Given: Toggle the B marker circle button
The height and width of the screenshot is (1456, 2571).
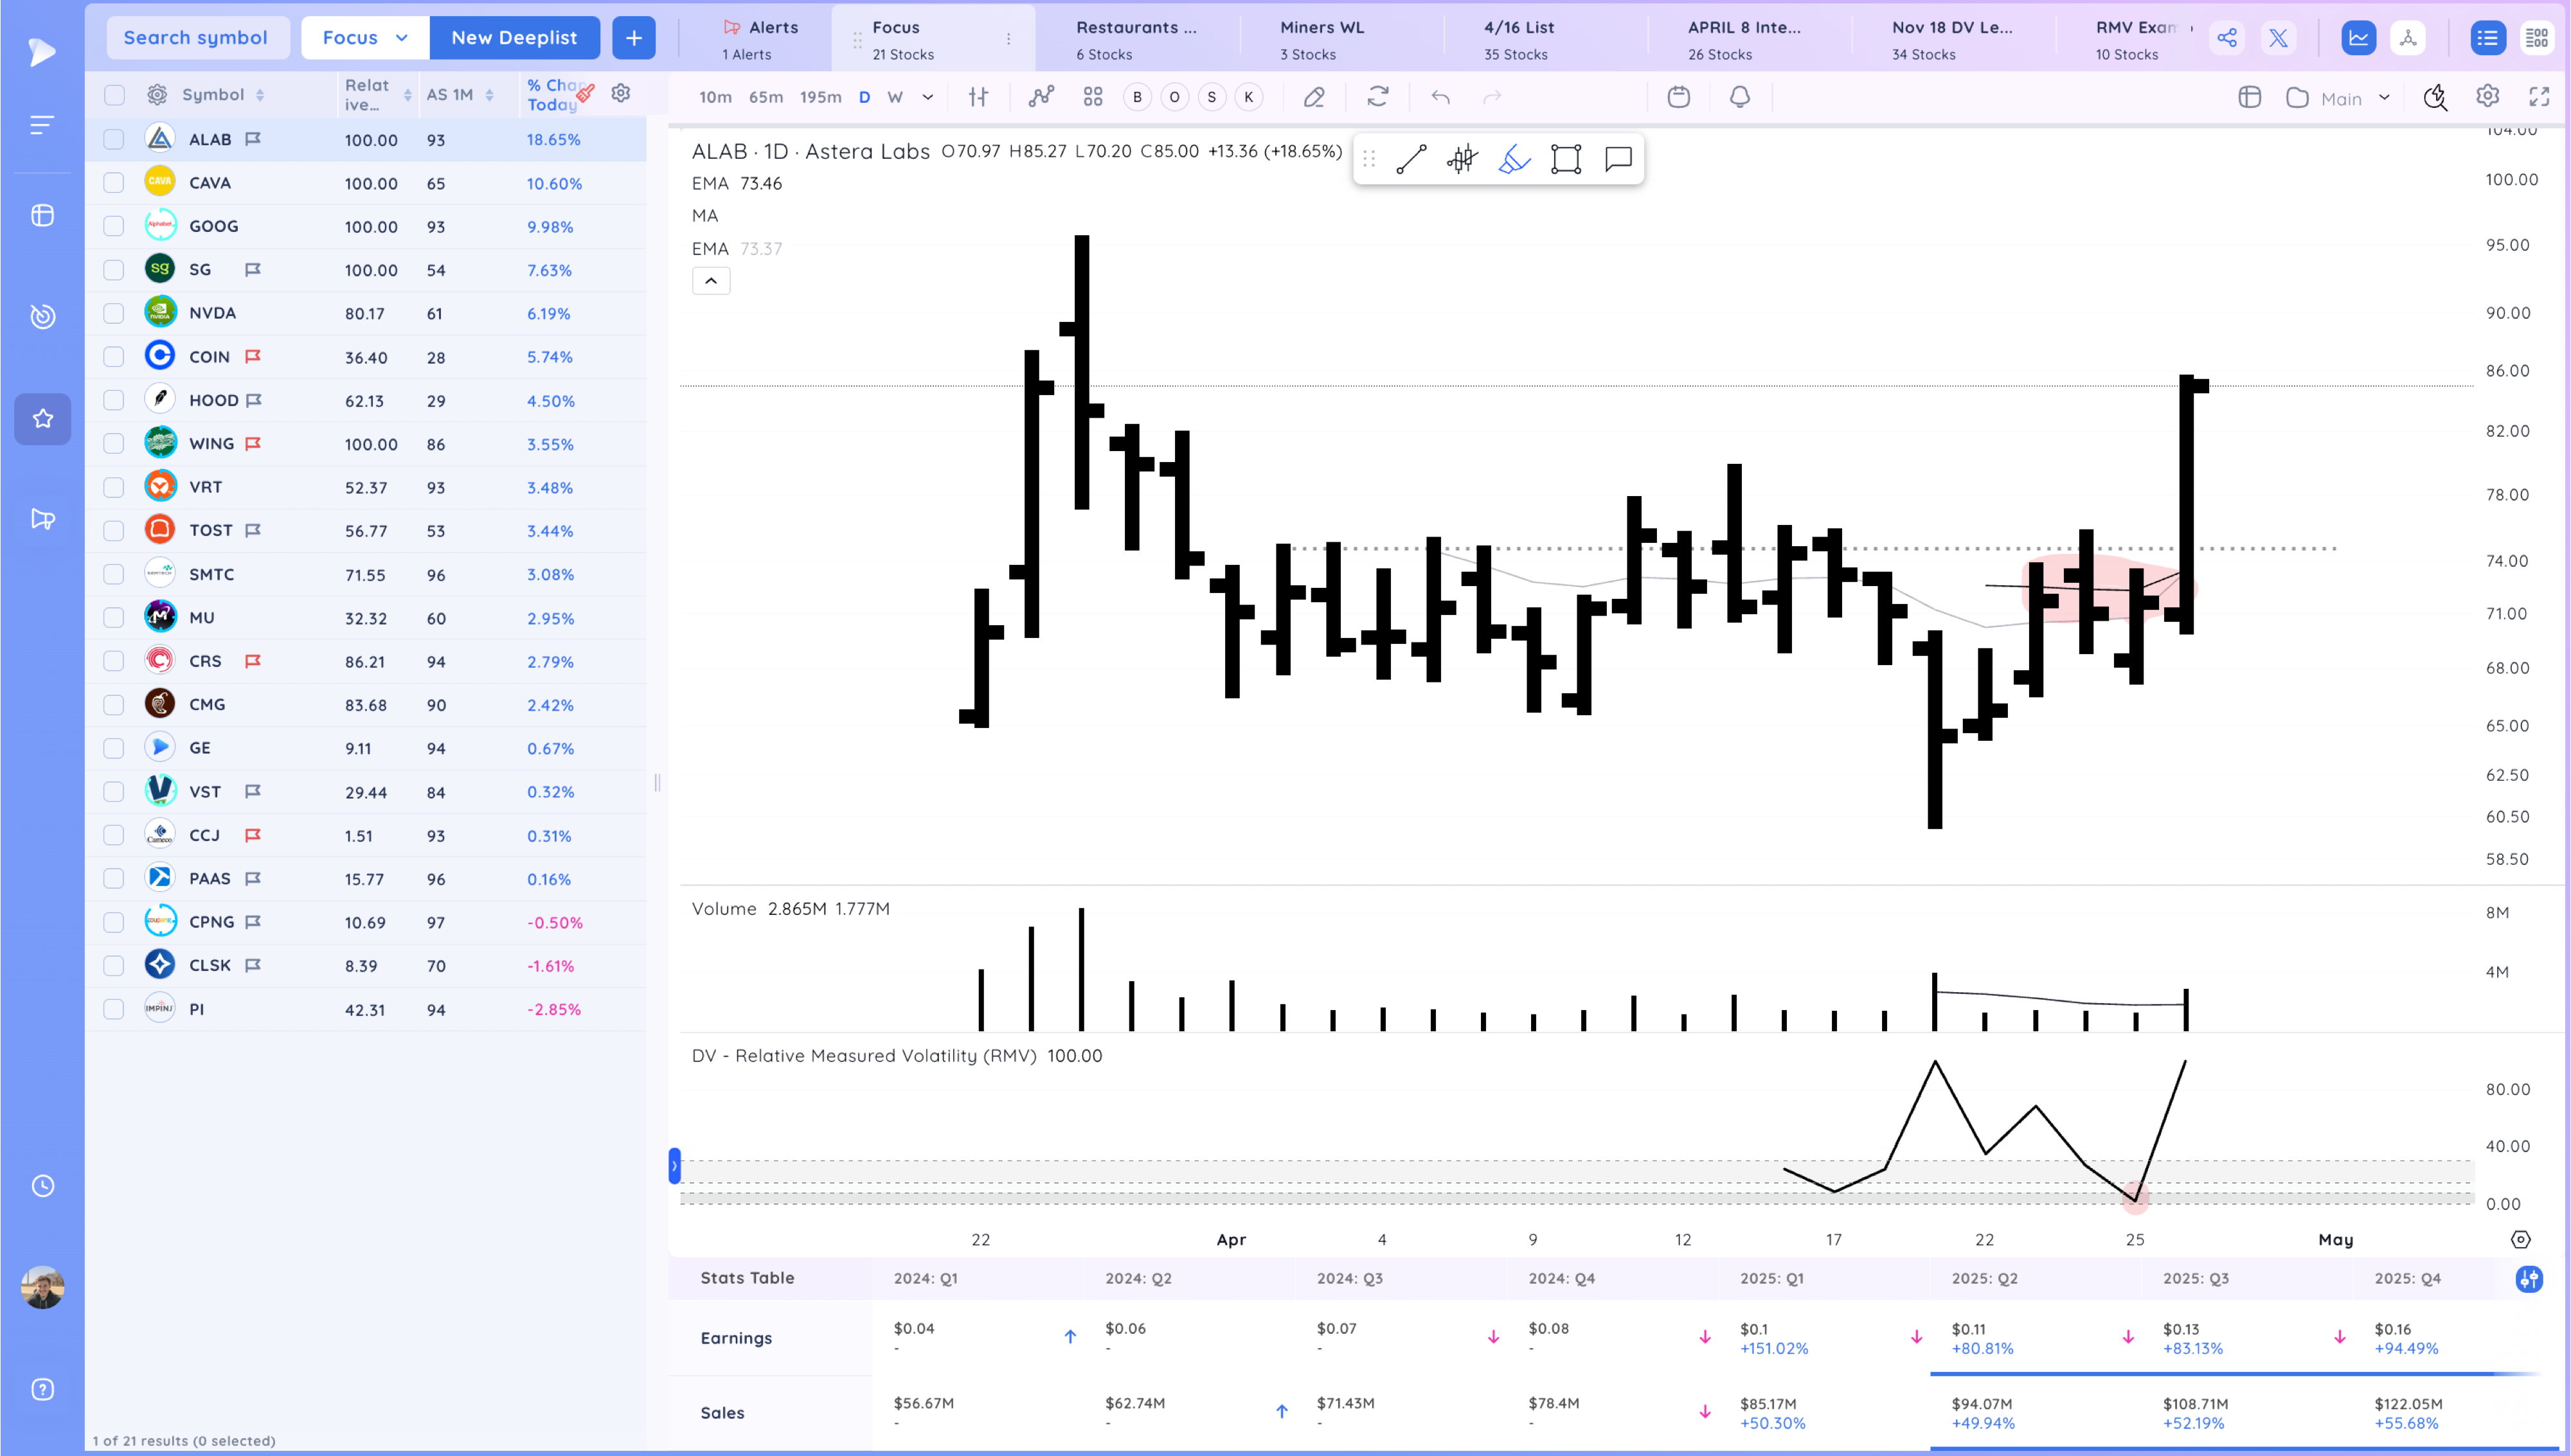Looking at the screenshot, I should [1137, 97].
